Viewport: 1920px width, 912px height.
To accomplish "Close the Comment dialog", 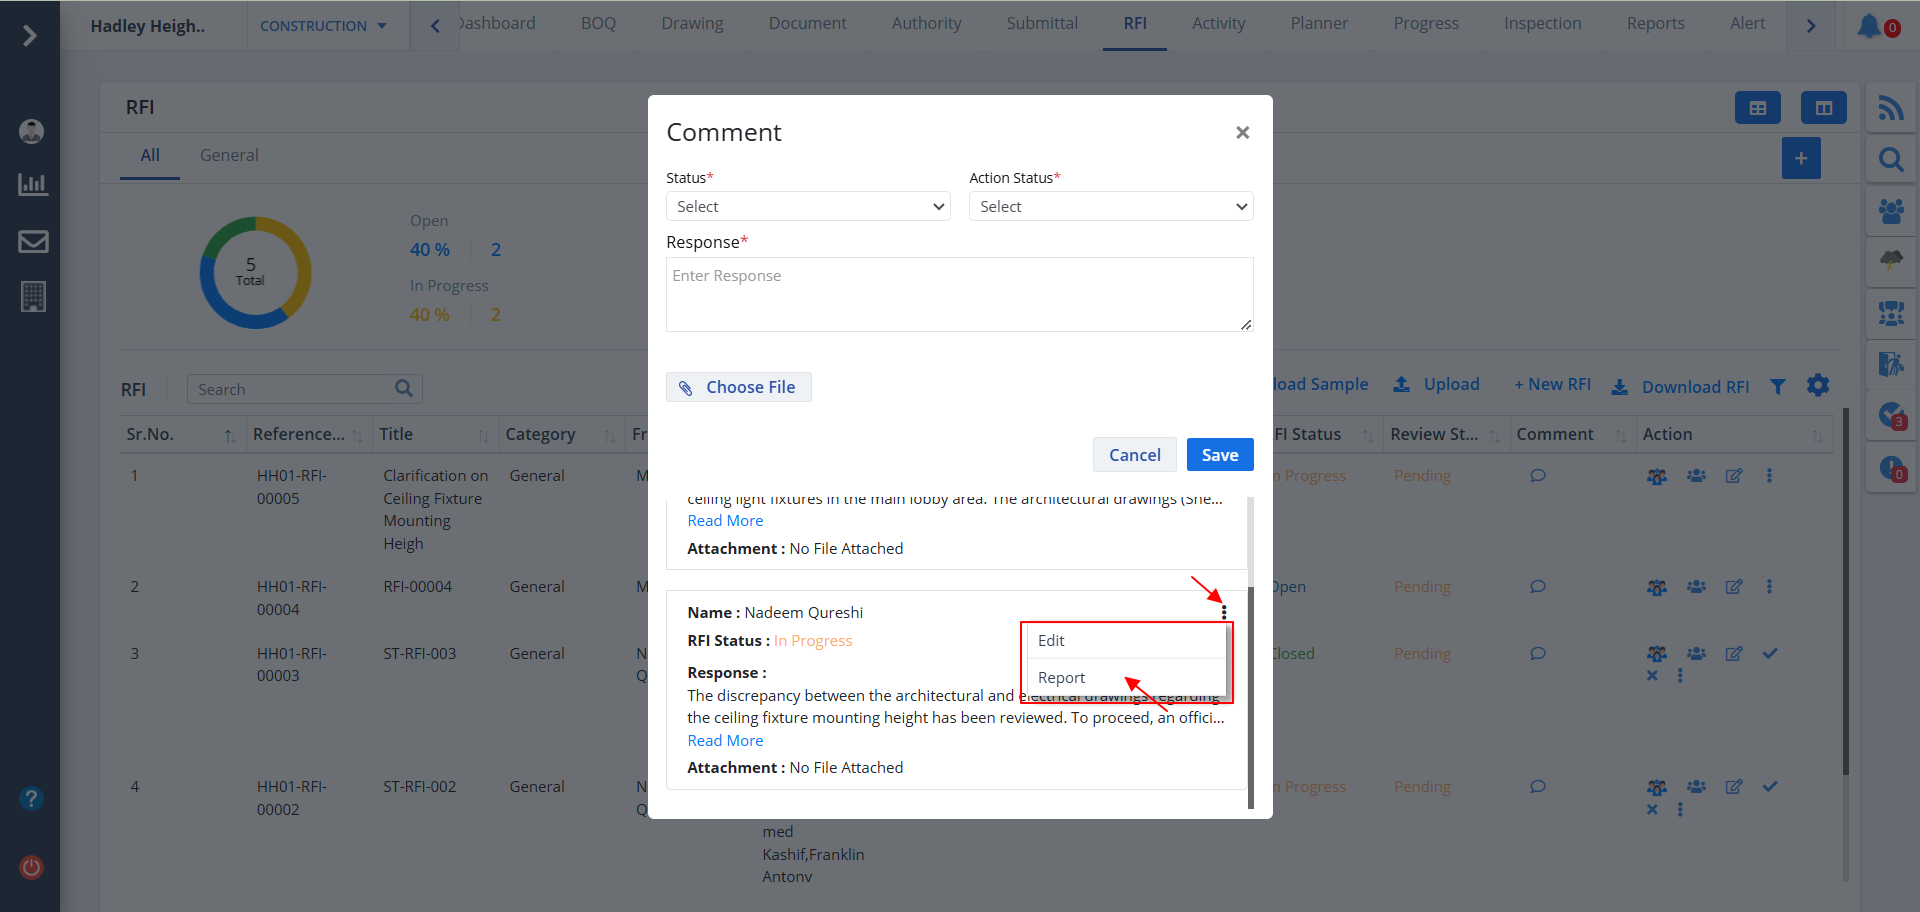I will click(x=1242, y=133).
